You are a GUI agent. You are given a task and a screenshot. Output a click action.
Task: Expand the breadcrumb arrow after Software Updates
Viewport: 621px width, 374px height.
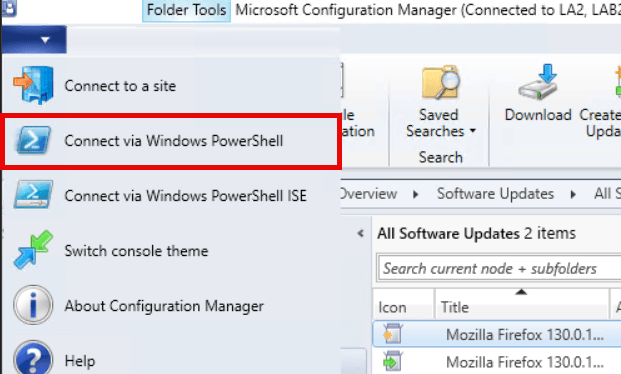pos(573,194)
